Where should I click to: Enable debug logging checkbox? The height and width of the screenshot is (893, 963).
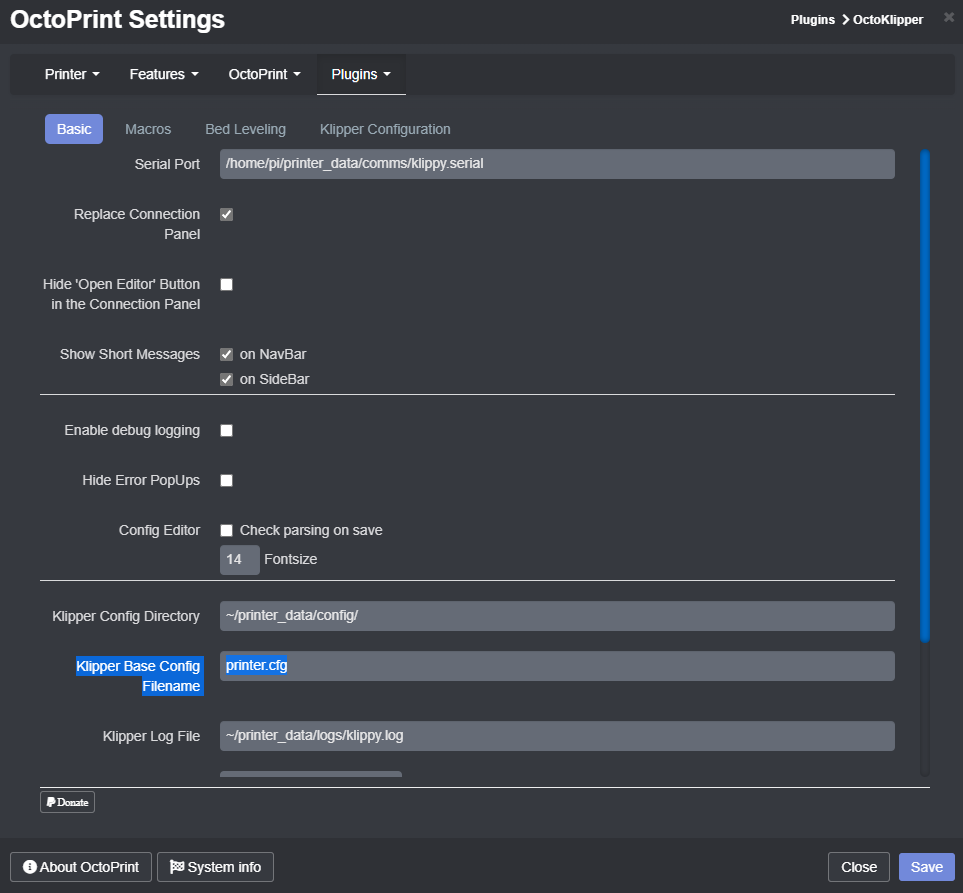(x=227, y=431)
